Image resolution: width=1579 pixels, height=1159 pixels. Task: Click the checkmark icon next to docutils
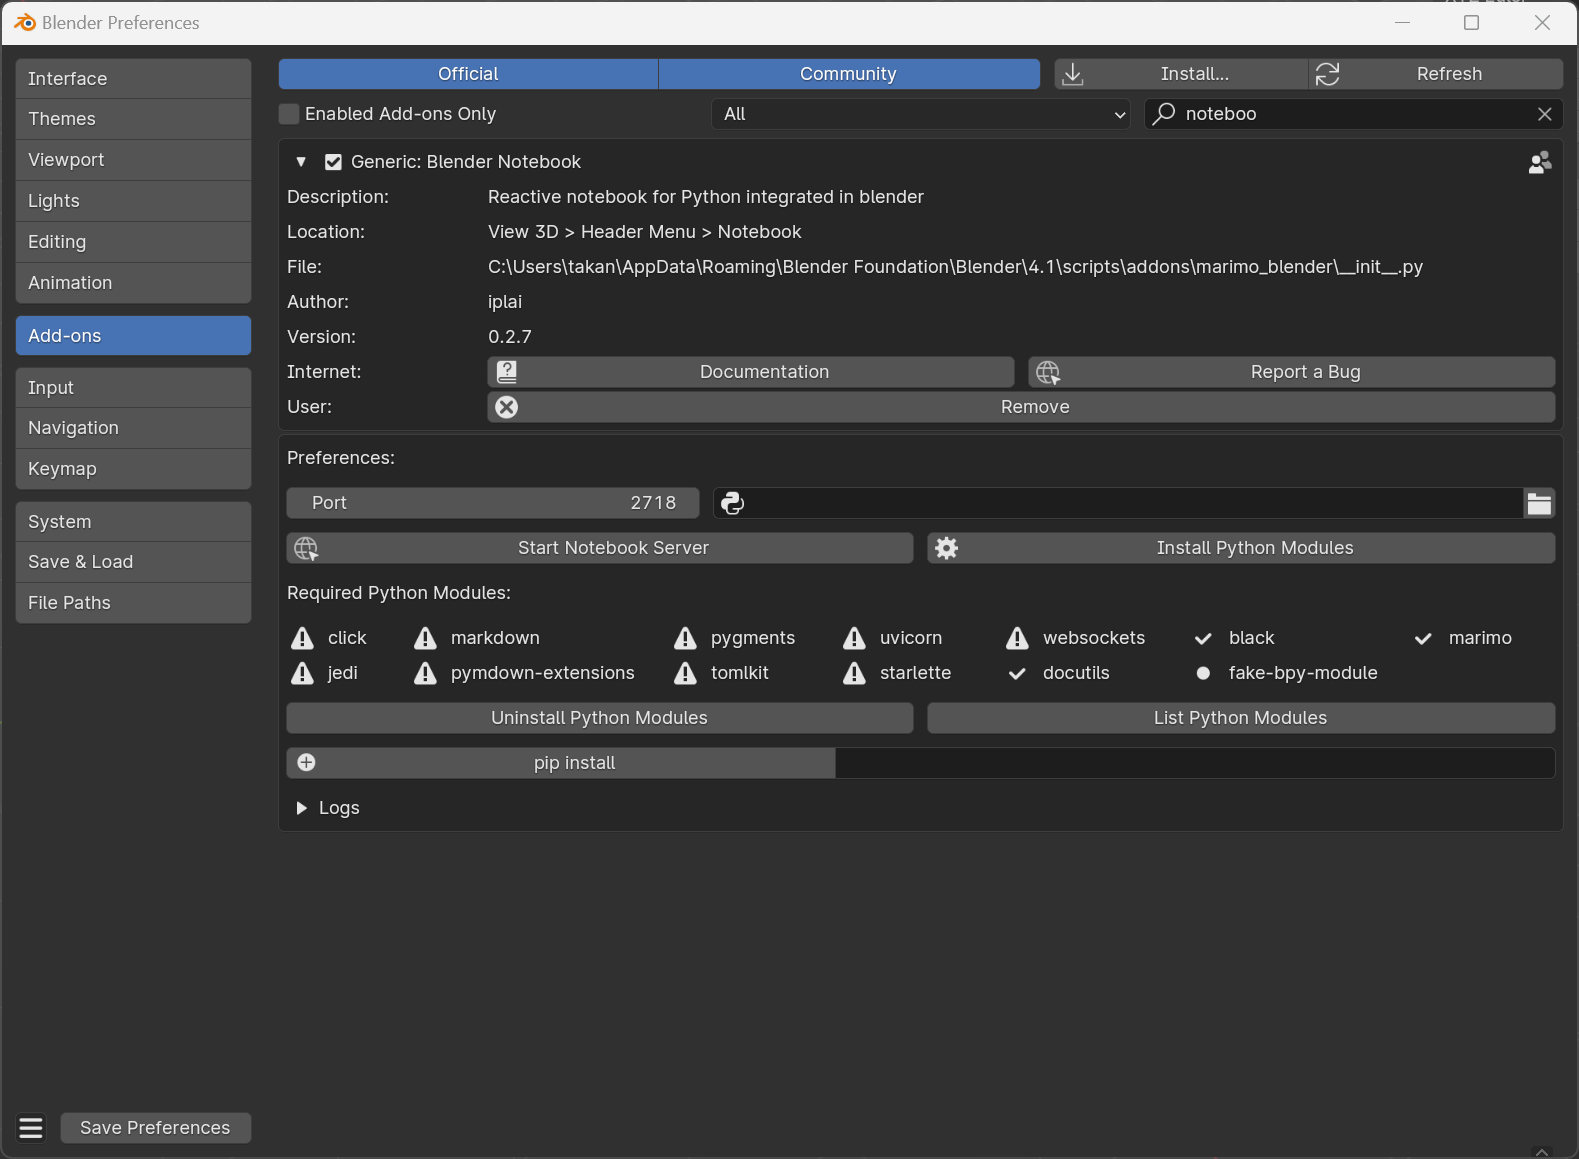click(1017, 673)
